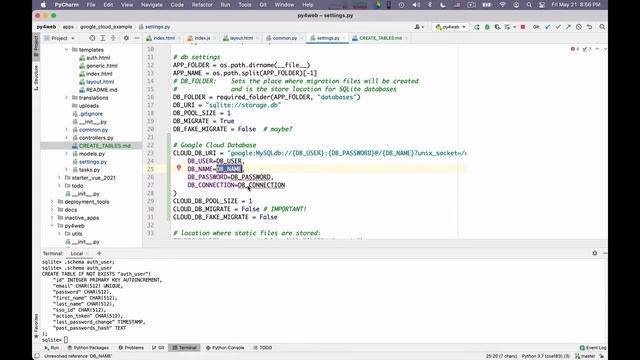
Task: Select the Local terminal tab
Action: coord(76,253)
